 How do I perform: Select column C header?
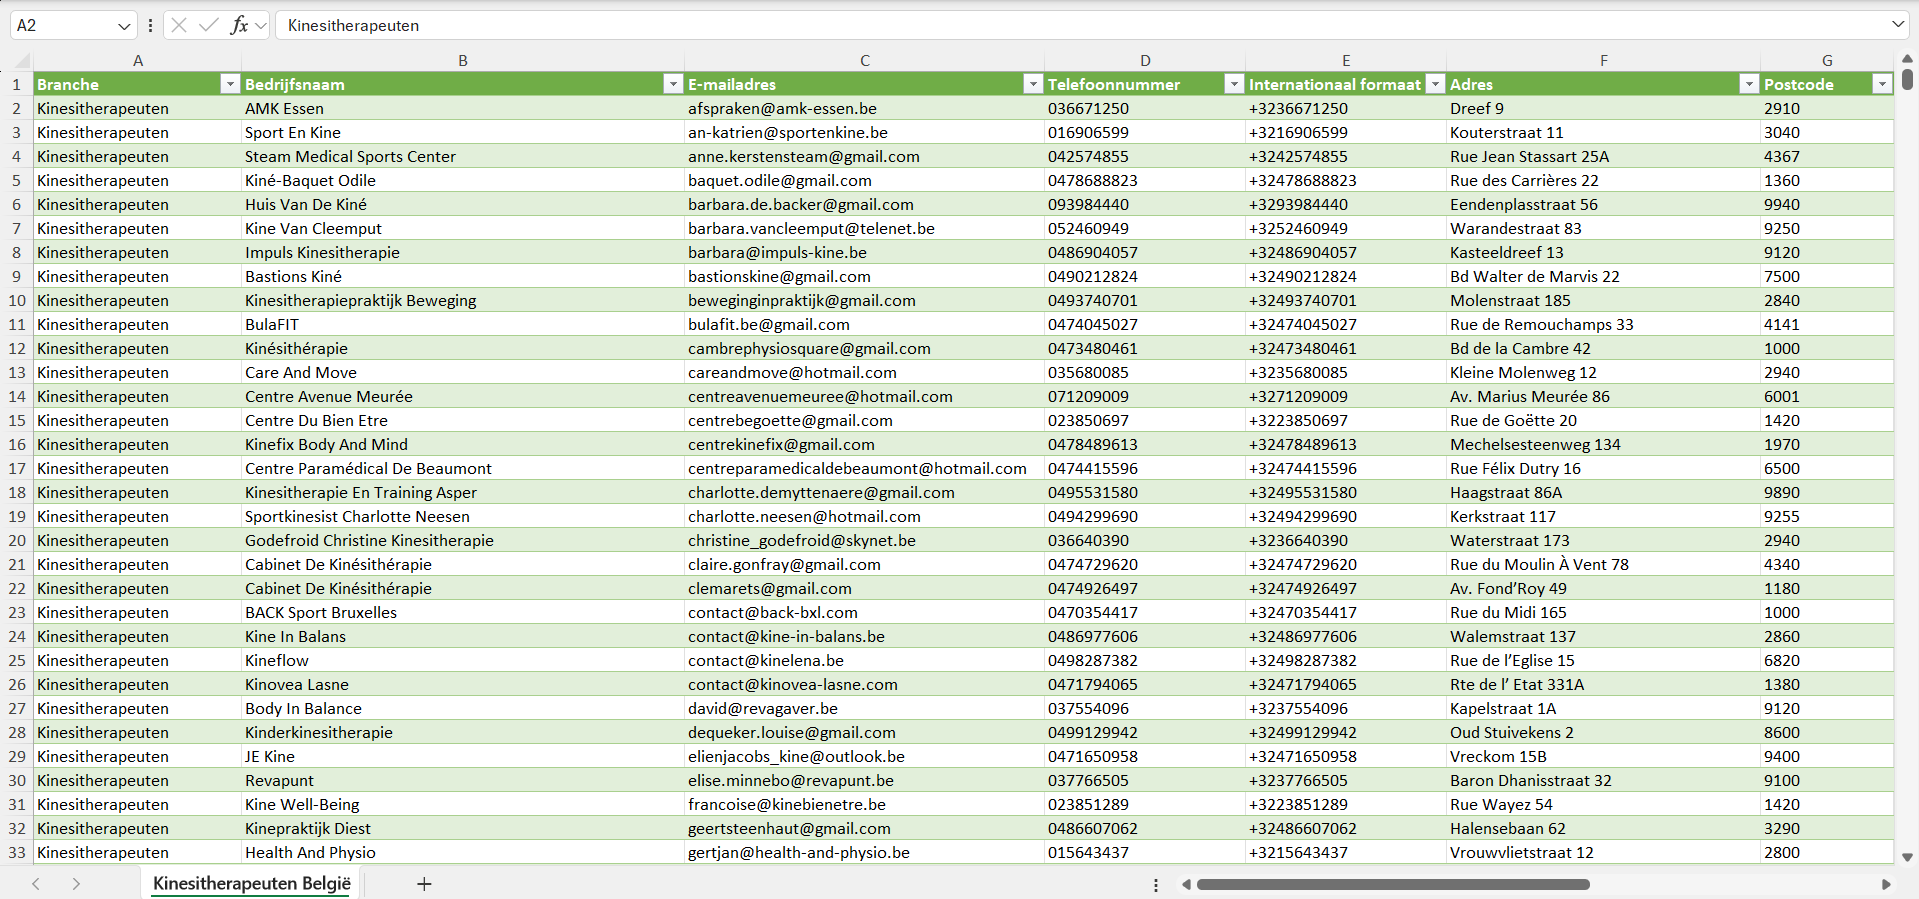(864, 61)
